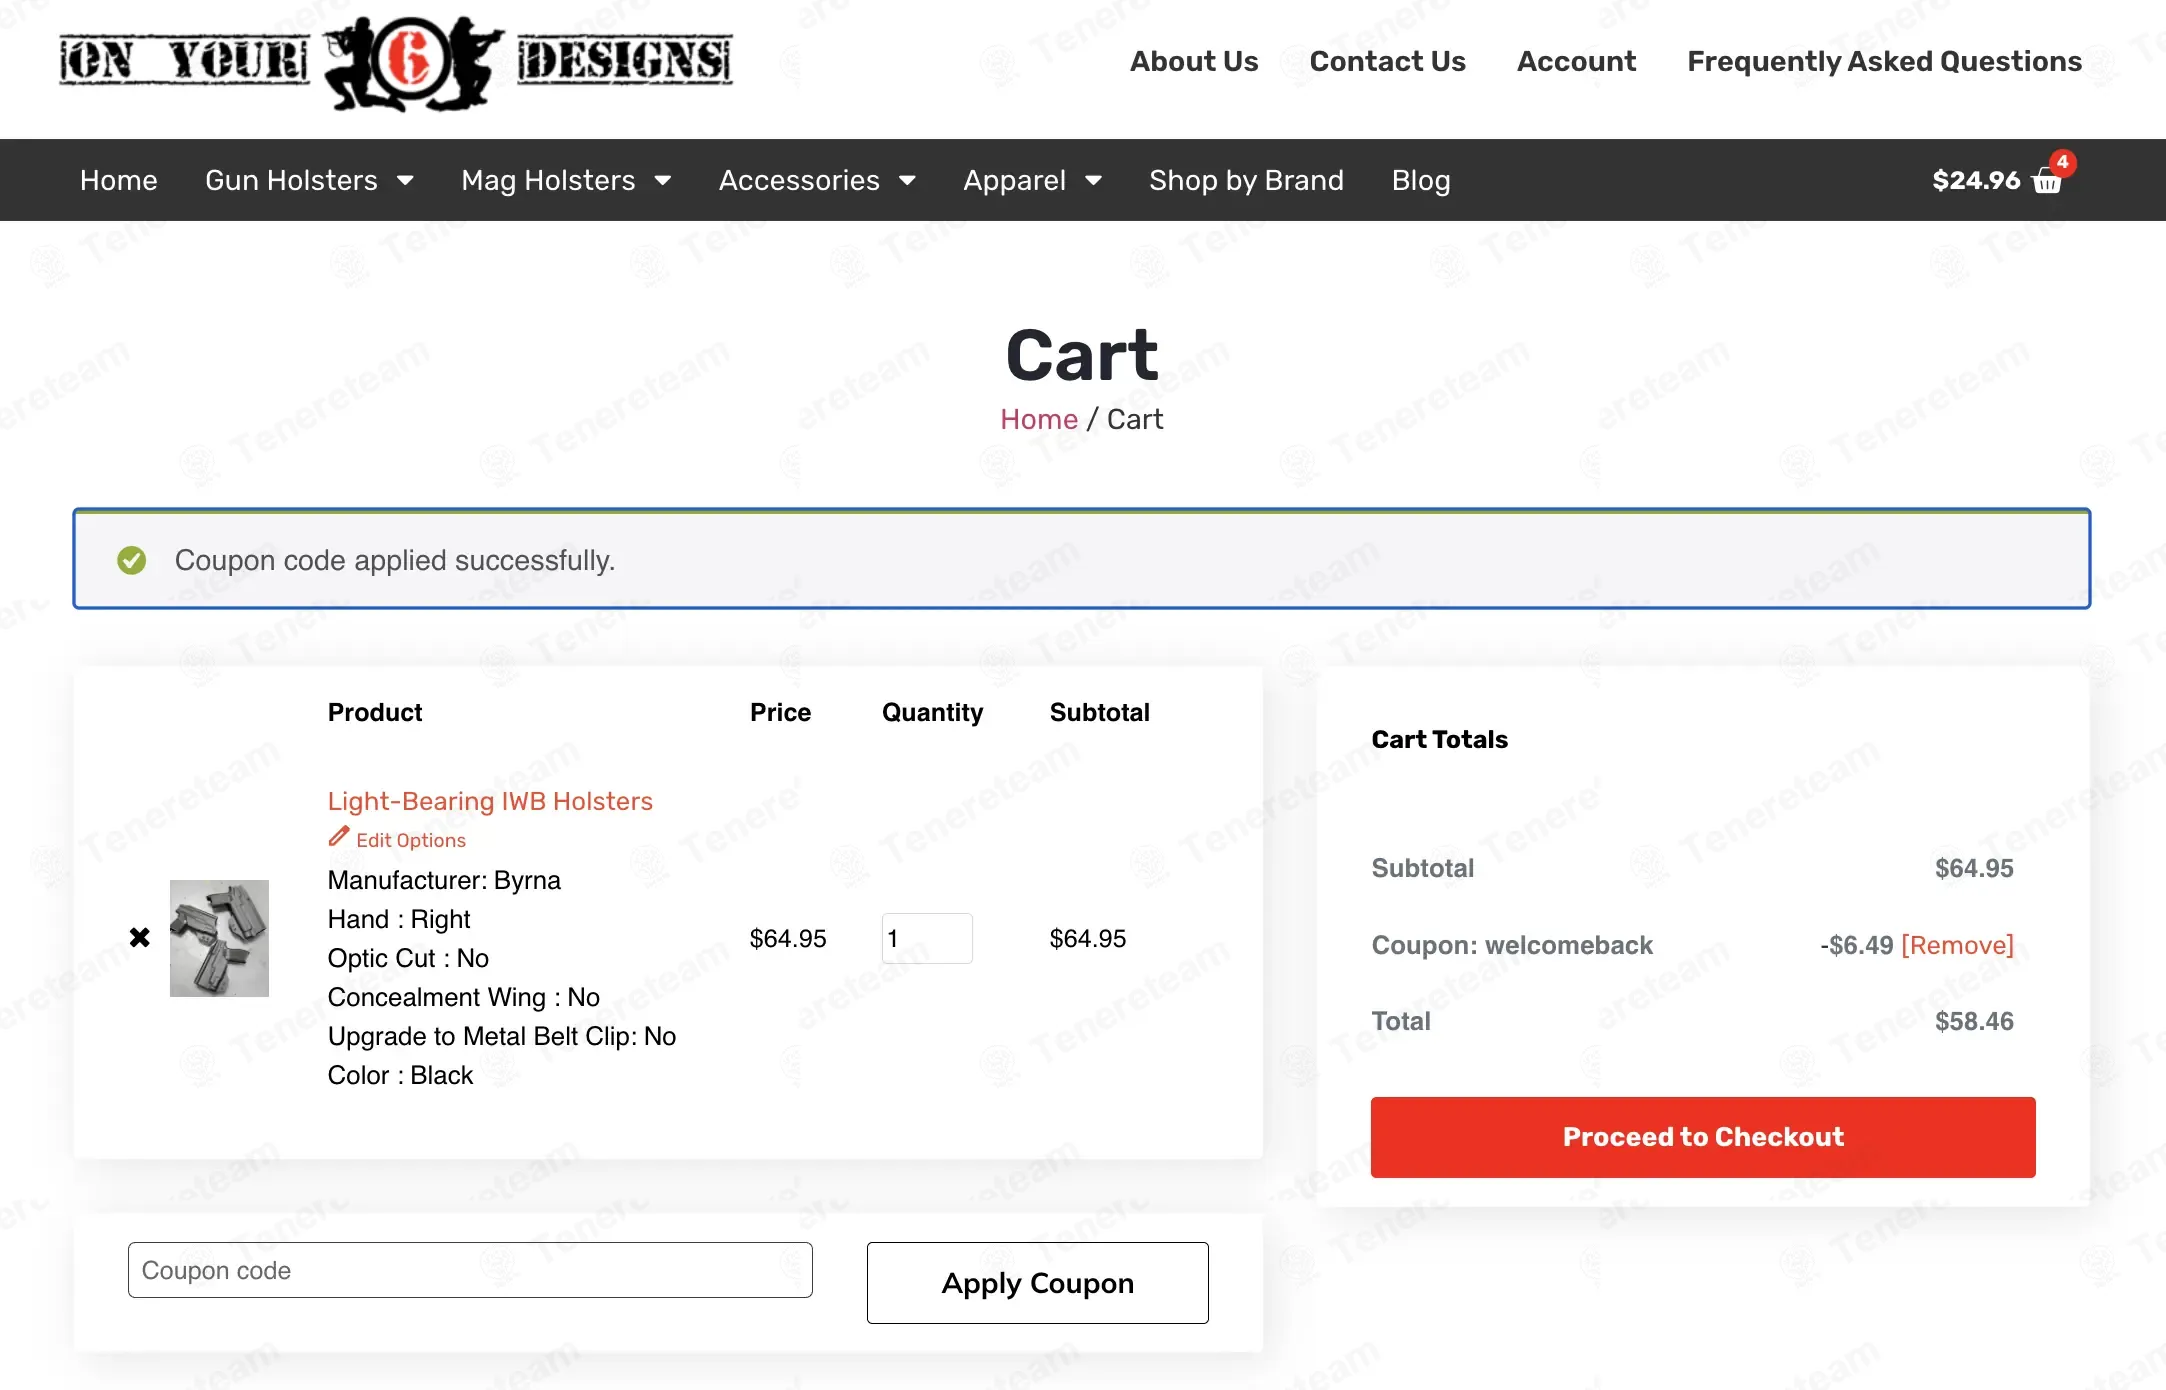Viewport: 2166px width, 1390px height.
Task: Click the Apply Coupon button
Action: (x=1038, y=1283)
